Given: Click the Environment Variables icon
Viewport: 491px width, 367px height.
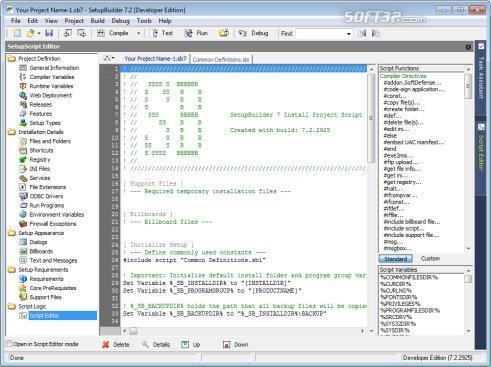Looking at the screenshot, I should 23,214.
